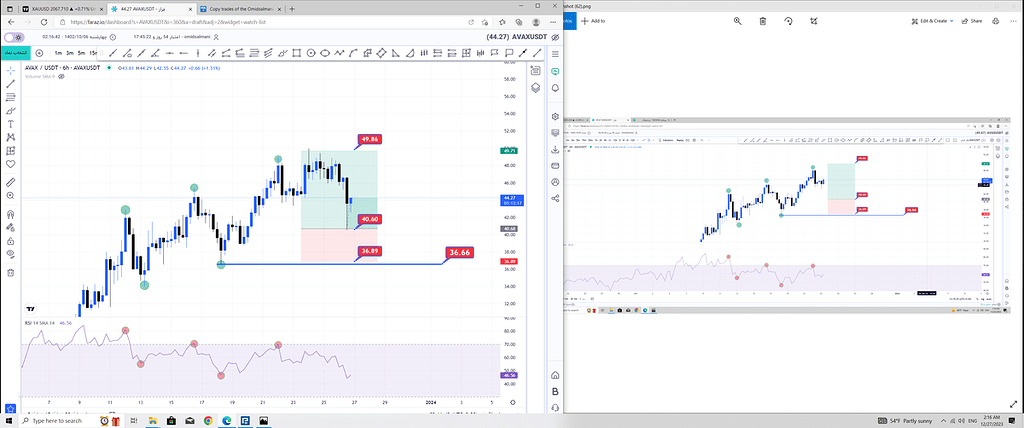The width and height of the screenshot is (1024, 428).
Task: Select the brush drawing tool in the left sidebar
Action: click(x=10, y=110)
